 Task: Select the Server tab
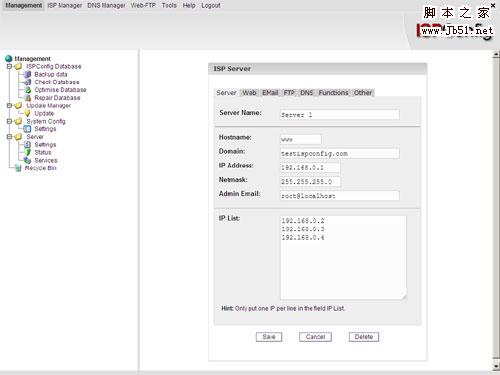(226, 93)
